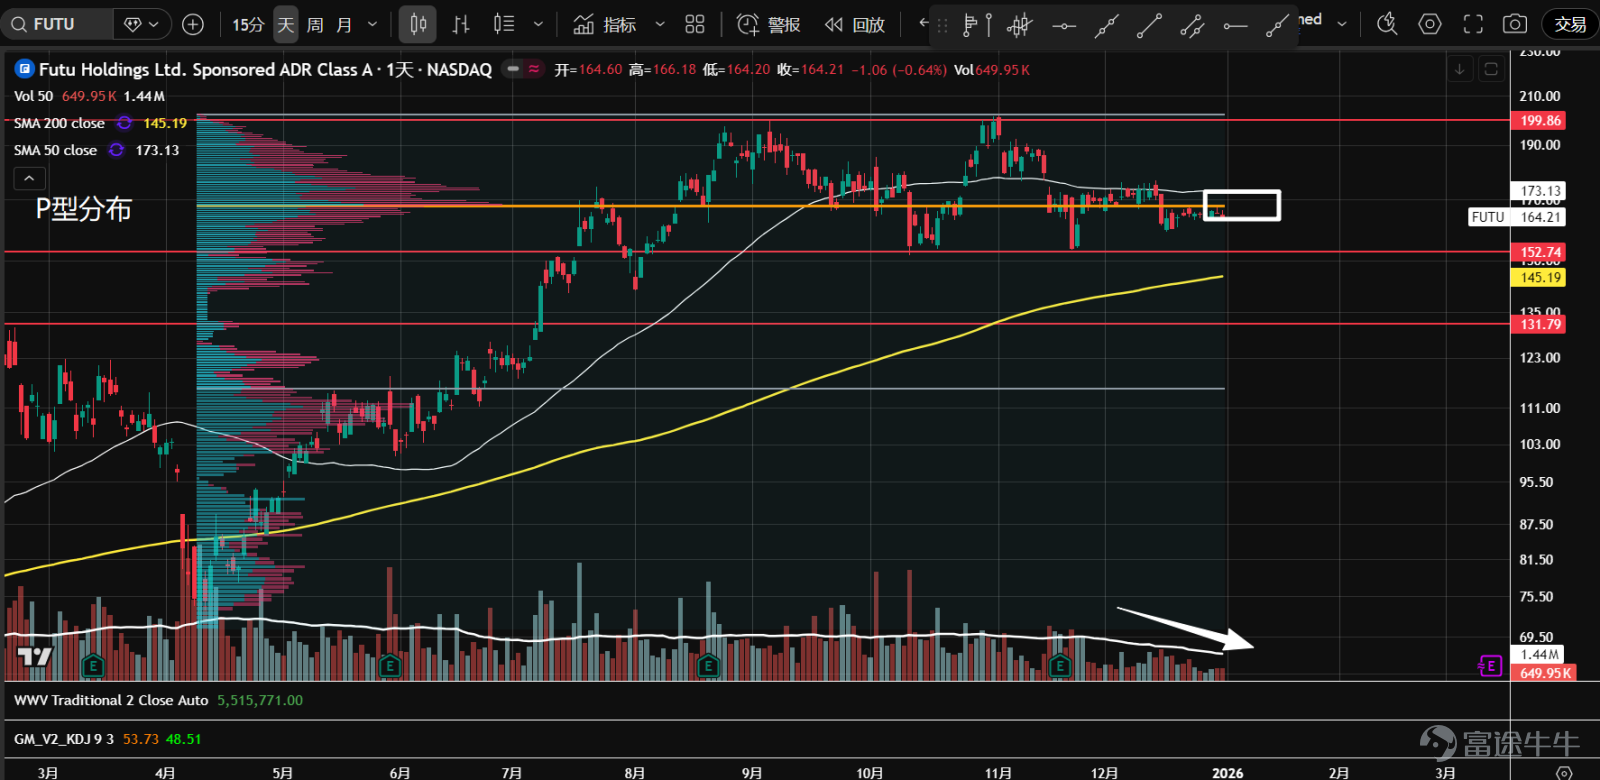Open time axis settings gear icon
This screenshot has width=1600, height=780.
tap(1564, 772)
